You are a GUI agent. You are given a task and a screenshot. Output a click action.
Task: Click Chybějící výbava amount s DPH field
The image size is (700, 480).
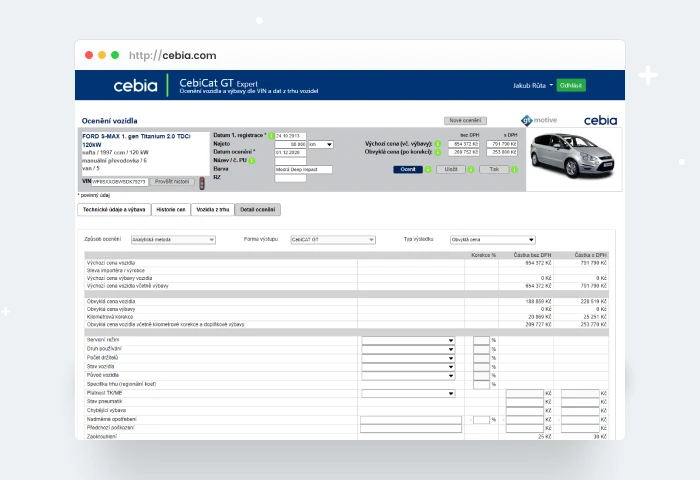(580, 411)
